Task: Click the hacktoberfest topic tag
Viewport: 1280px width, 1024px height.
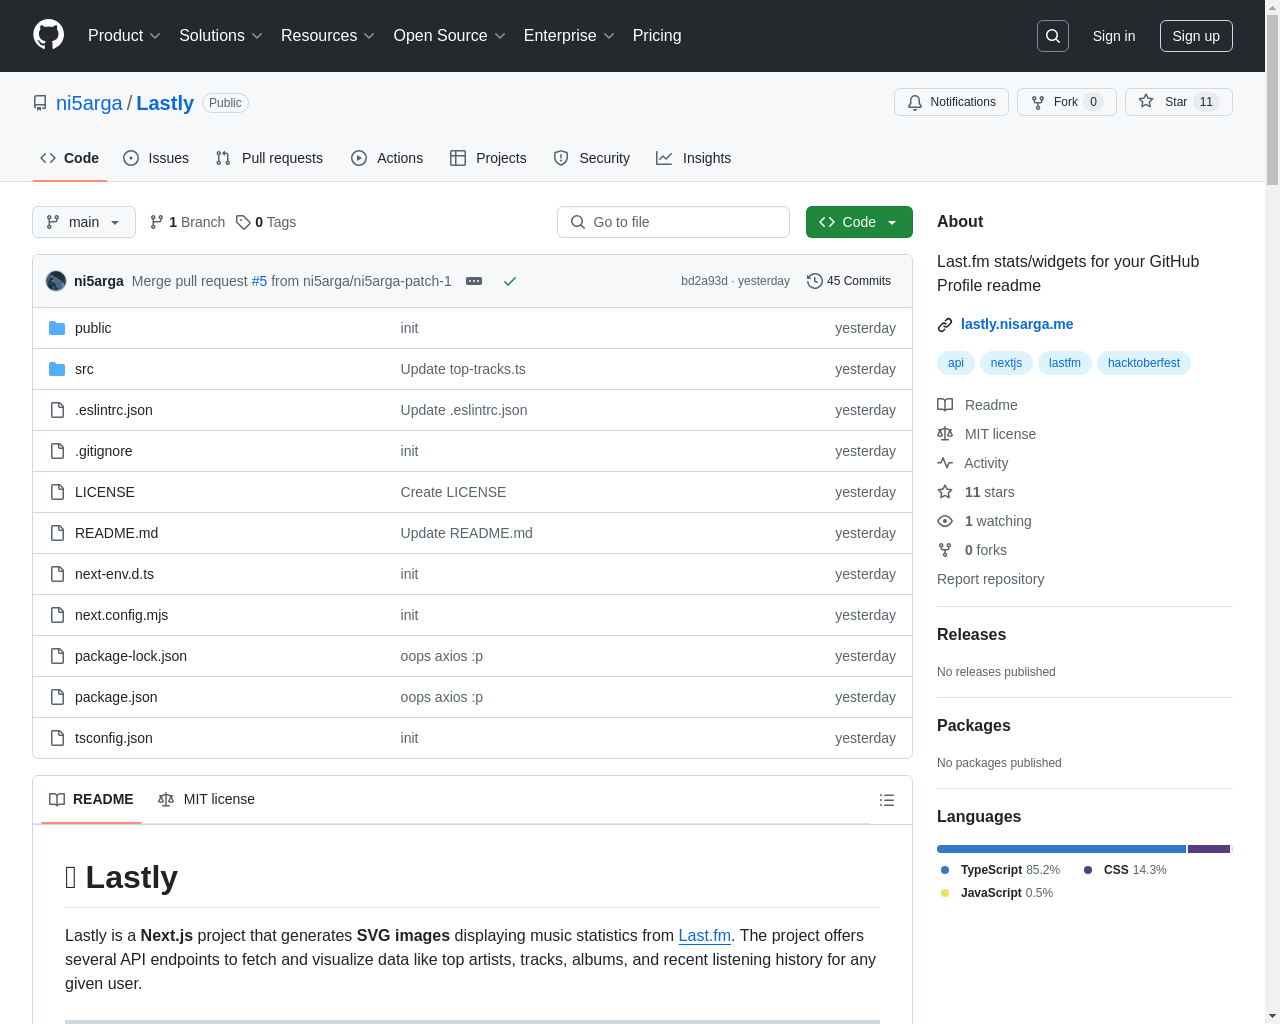Action: pos(1144,363)
